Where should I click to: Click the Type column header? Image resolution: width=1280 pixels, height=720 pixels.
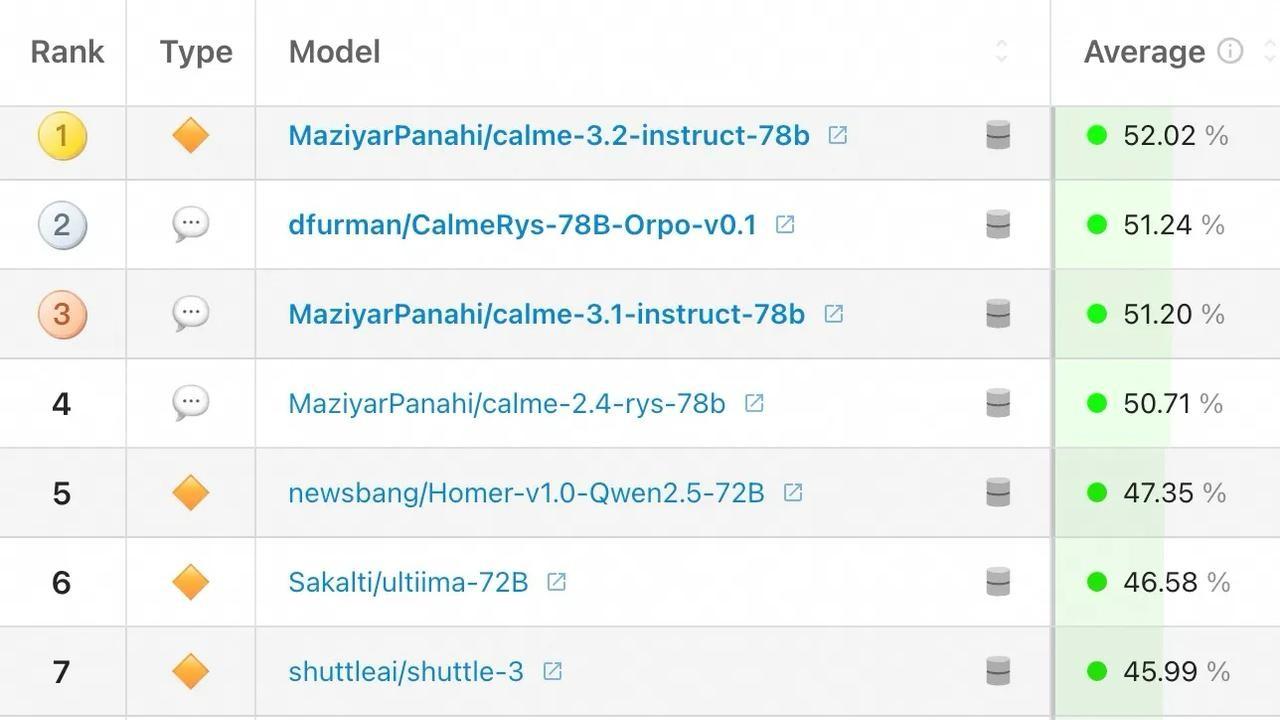click(196, 52)
